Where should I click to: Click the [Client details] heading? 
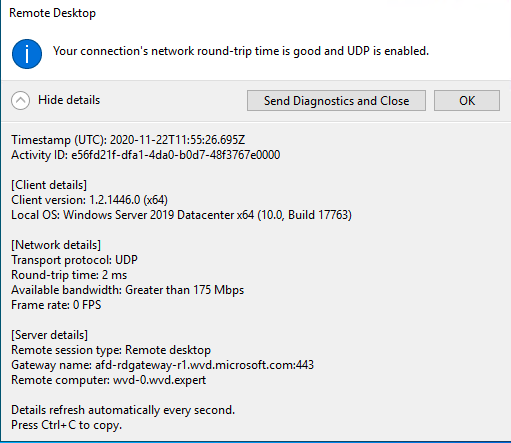click(x=49, y=185)
